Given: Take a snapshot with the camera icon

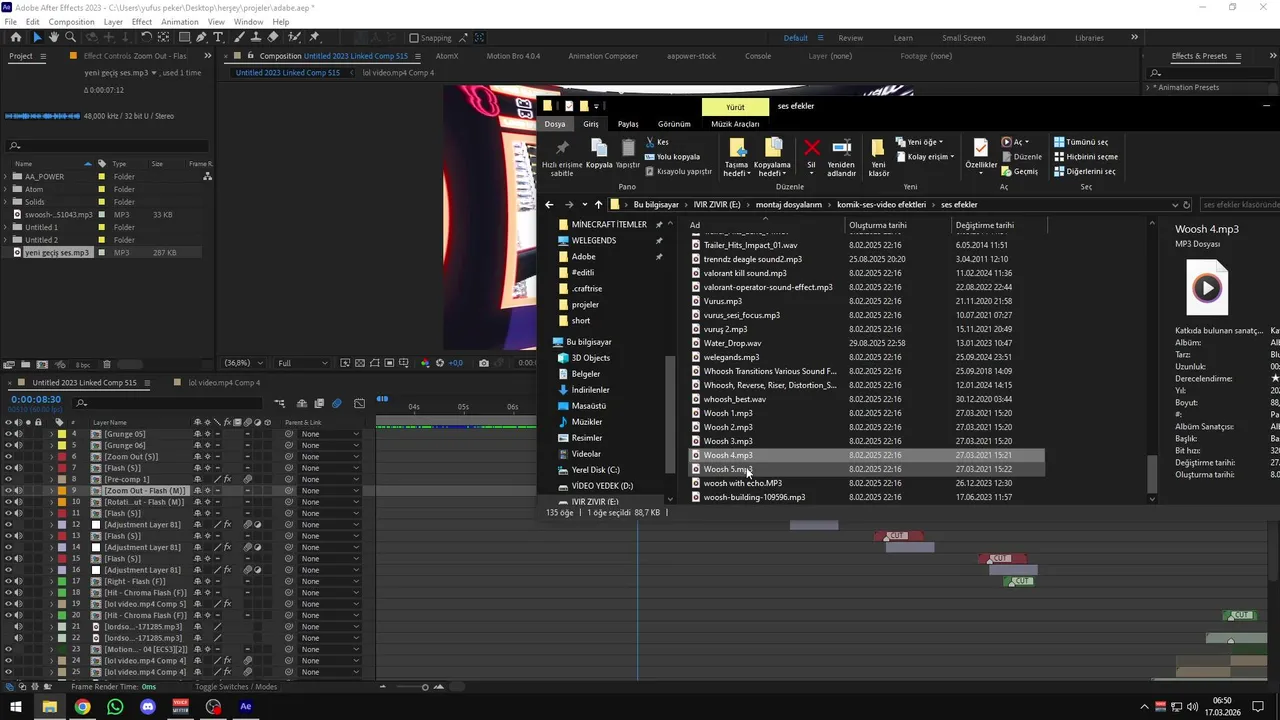Looking at the screenshot, I should pyautogui.click(x=484, y=363).
